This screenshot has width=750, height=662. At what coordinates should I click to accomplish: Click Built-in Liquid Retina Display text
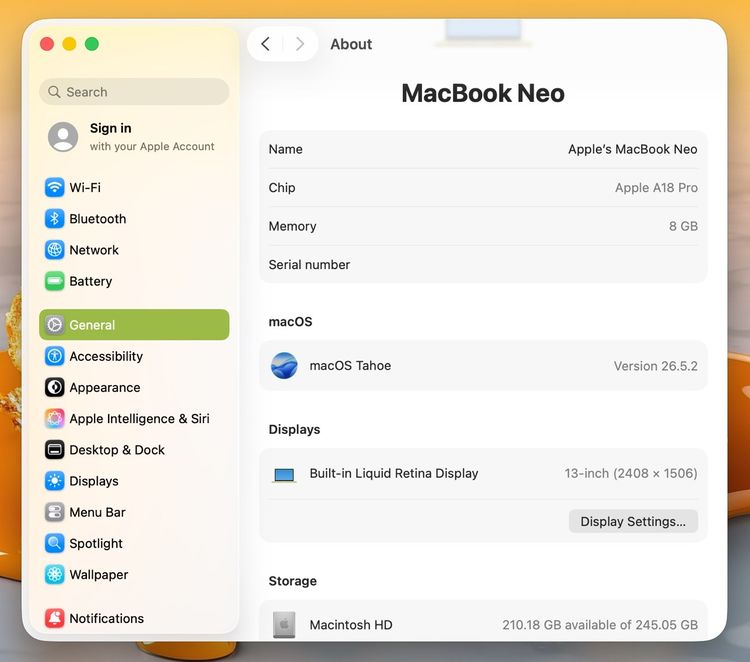[394, 473]
